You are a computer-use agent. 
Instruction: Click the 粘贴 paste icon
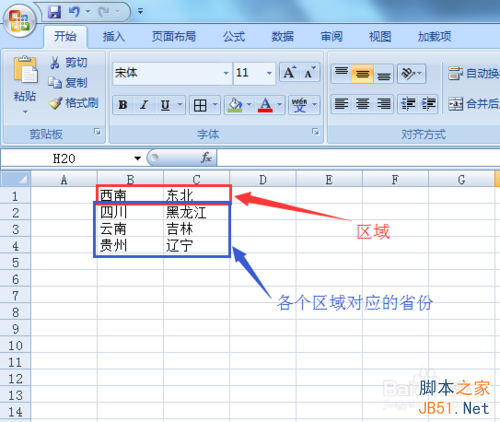25,69
